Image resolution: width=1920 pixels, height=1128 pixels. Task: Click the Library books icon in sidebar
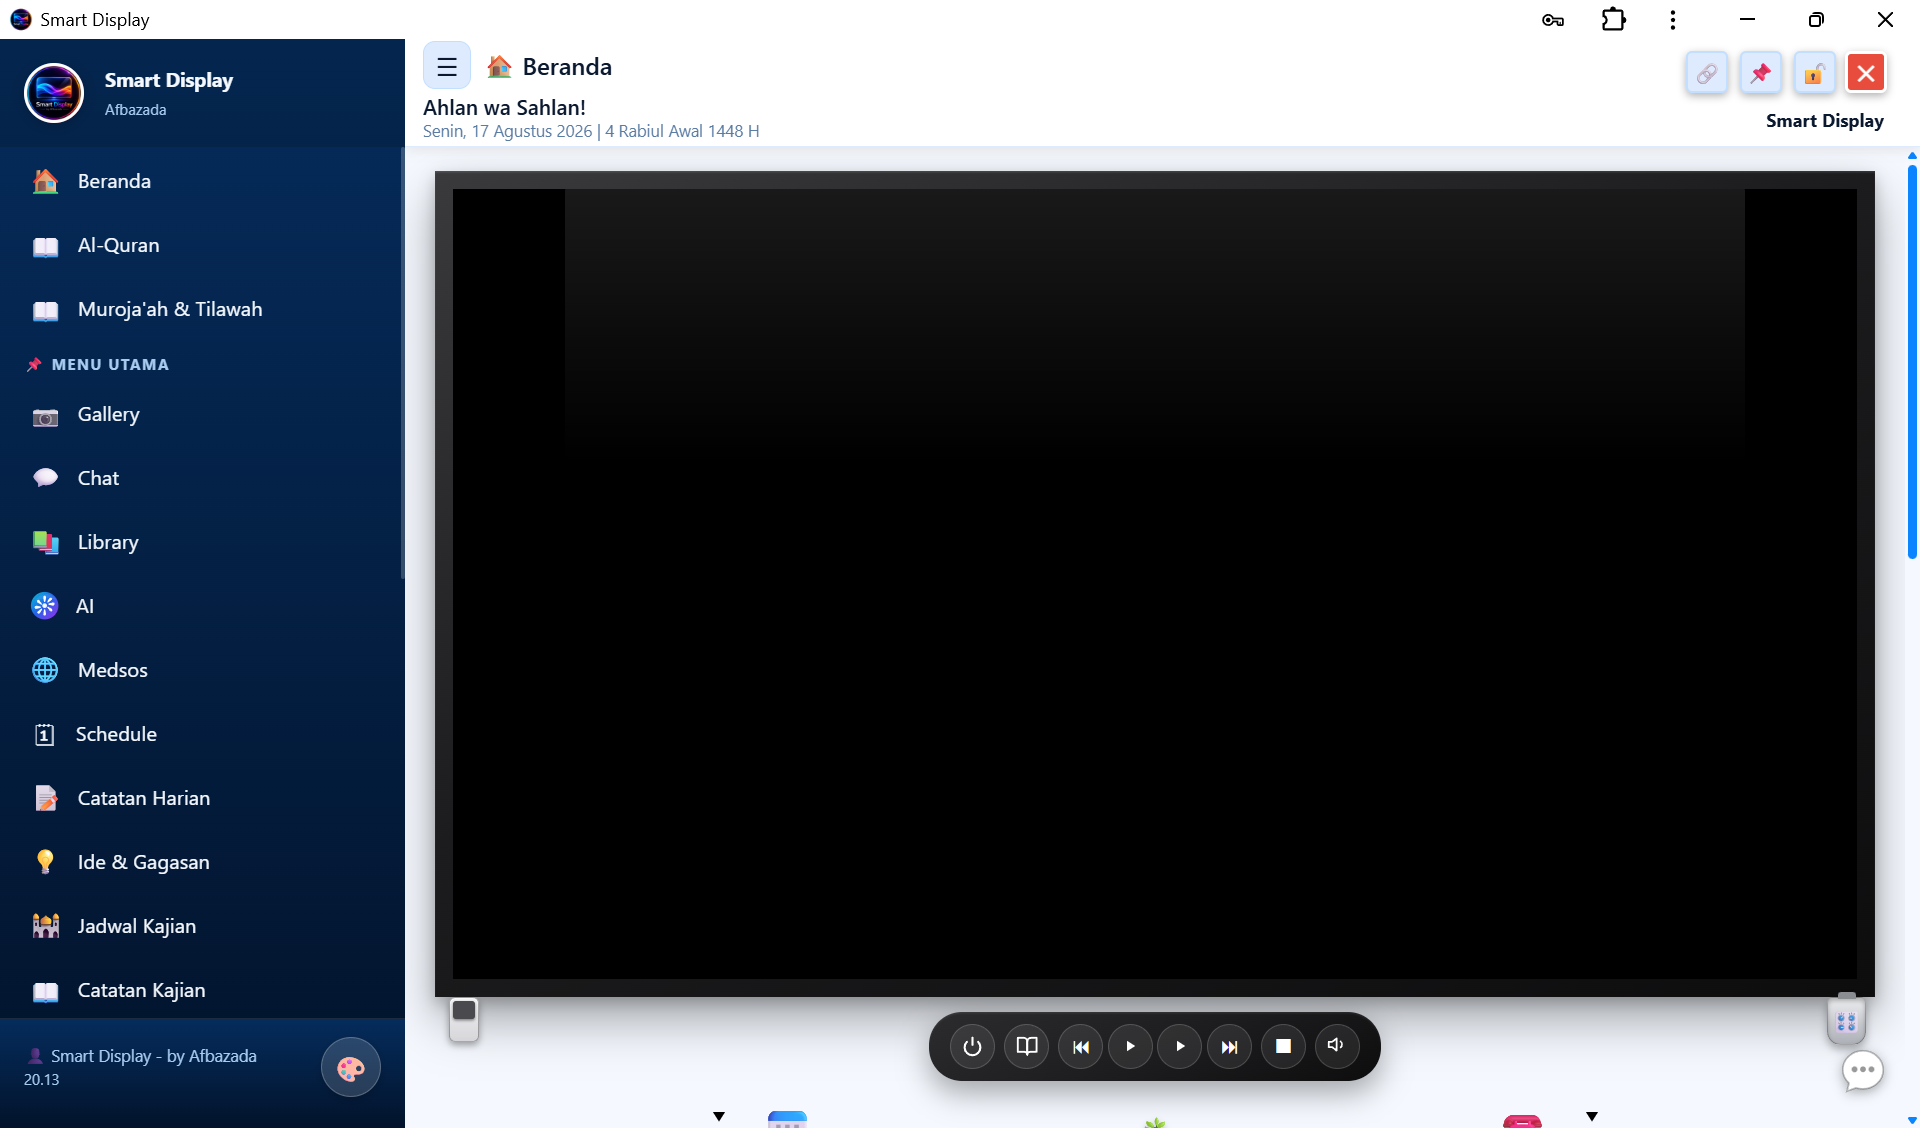coord(45,542)
